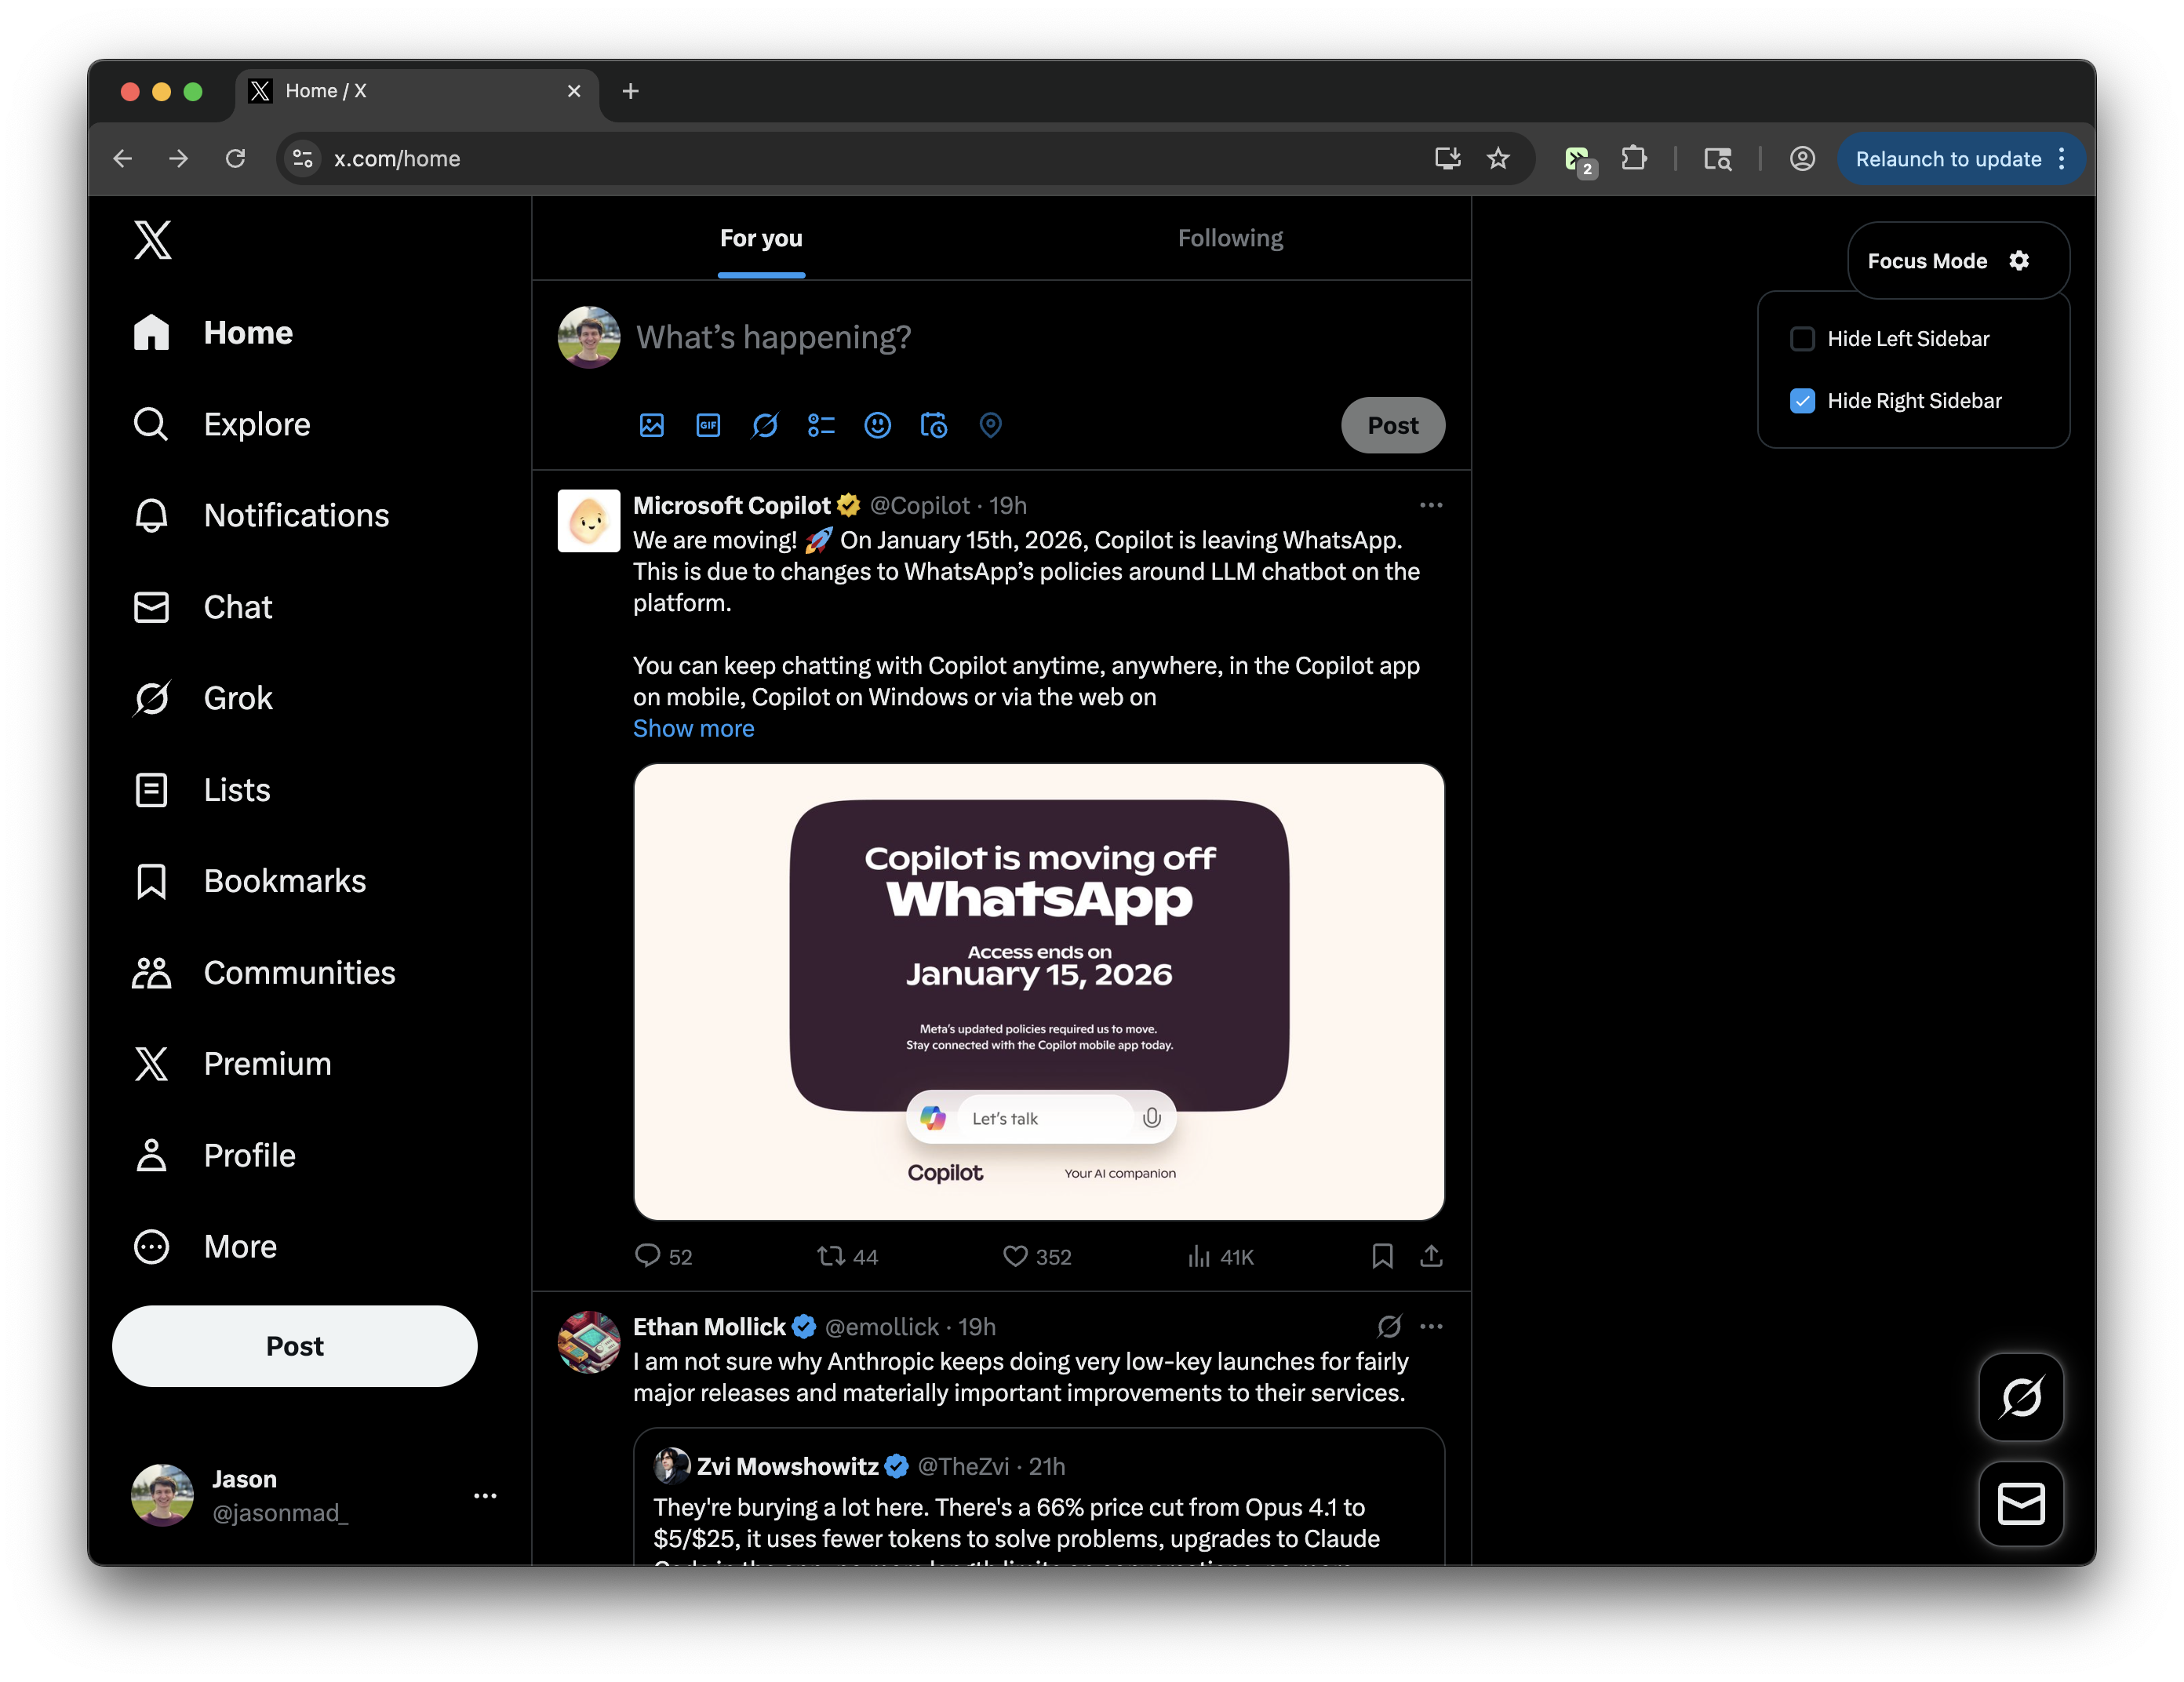Viewport: 2184px width, 1682px height.
Task: Click the GIF icon in composer
Action: pyautogui.click(x=708, y=425)
